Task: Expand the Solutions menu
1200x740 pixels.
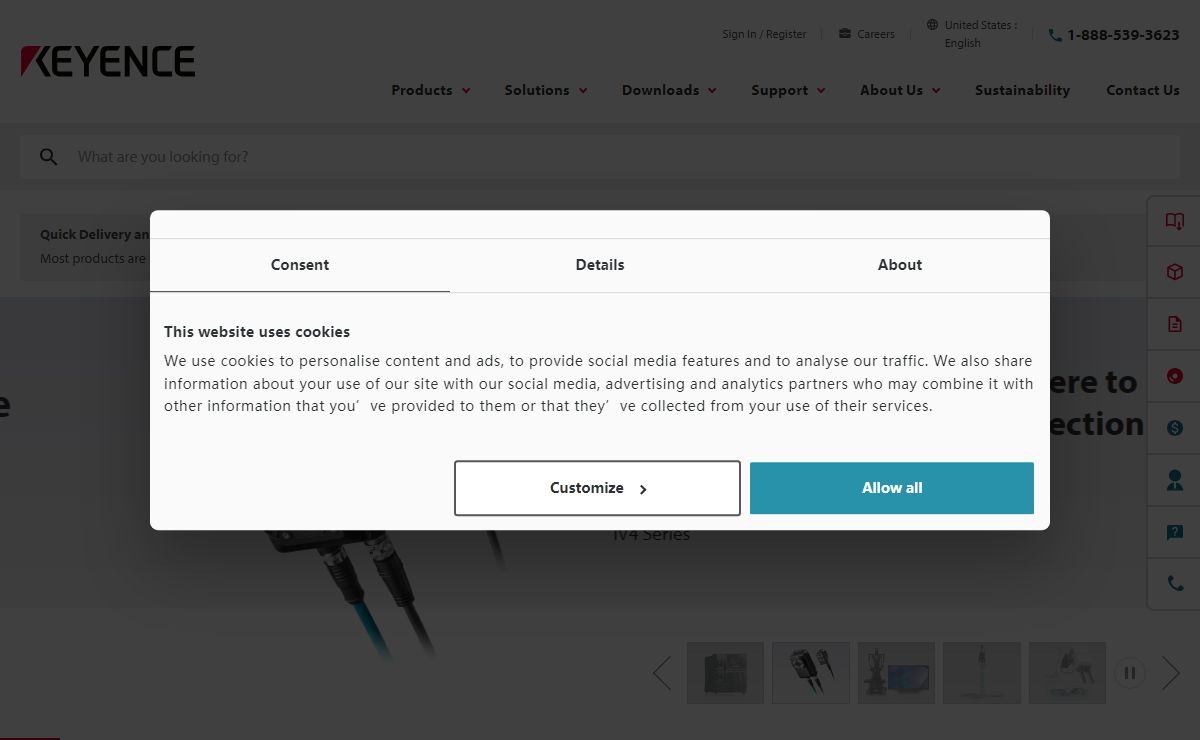Action: (x=546, y=90)
